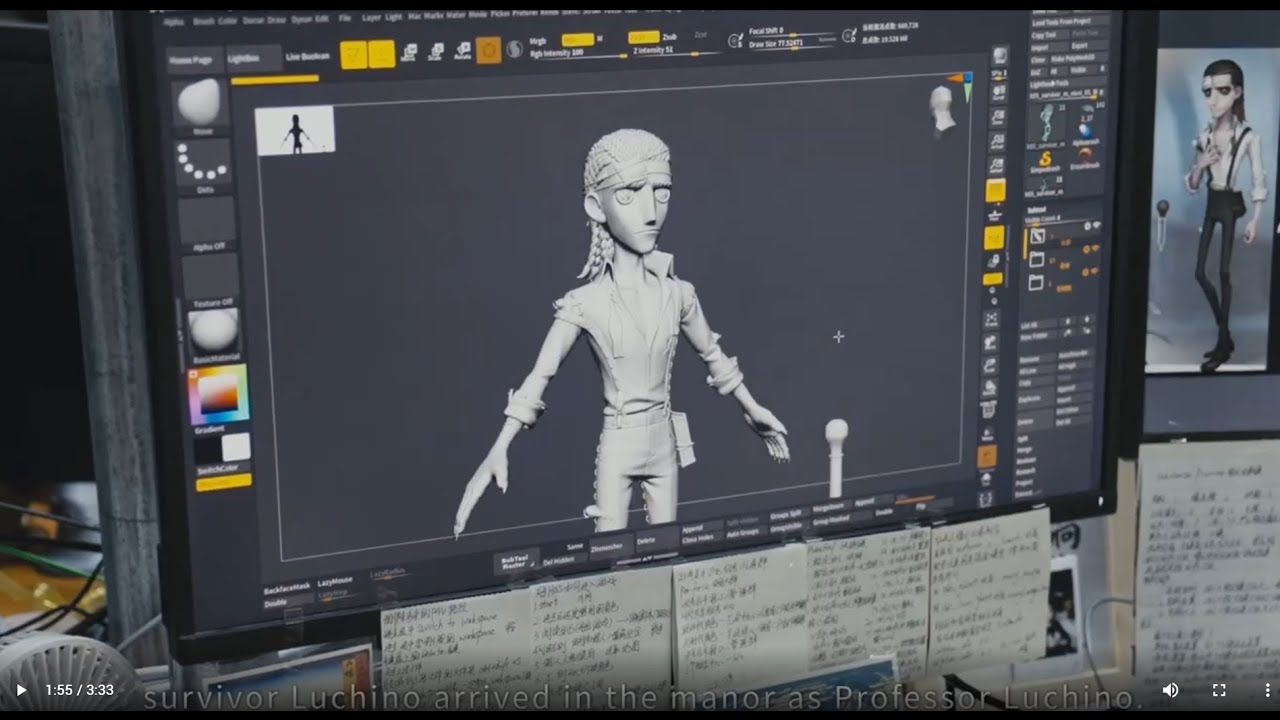The width and height of the screenshot is (1280, 720).
Task: Click the yellow Local symmetry icon on the right shelf
Action: [993, 237]
